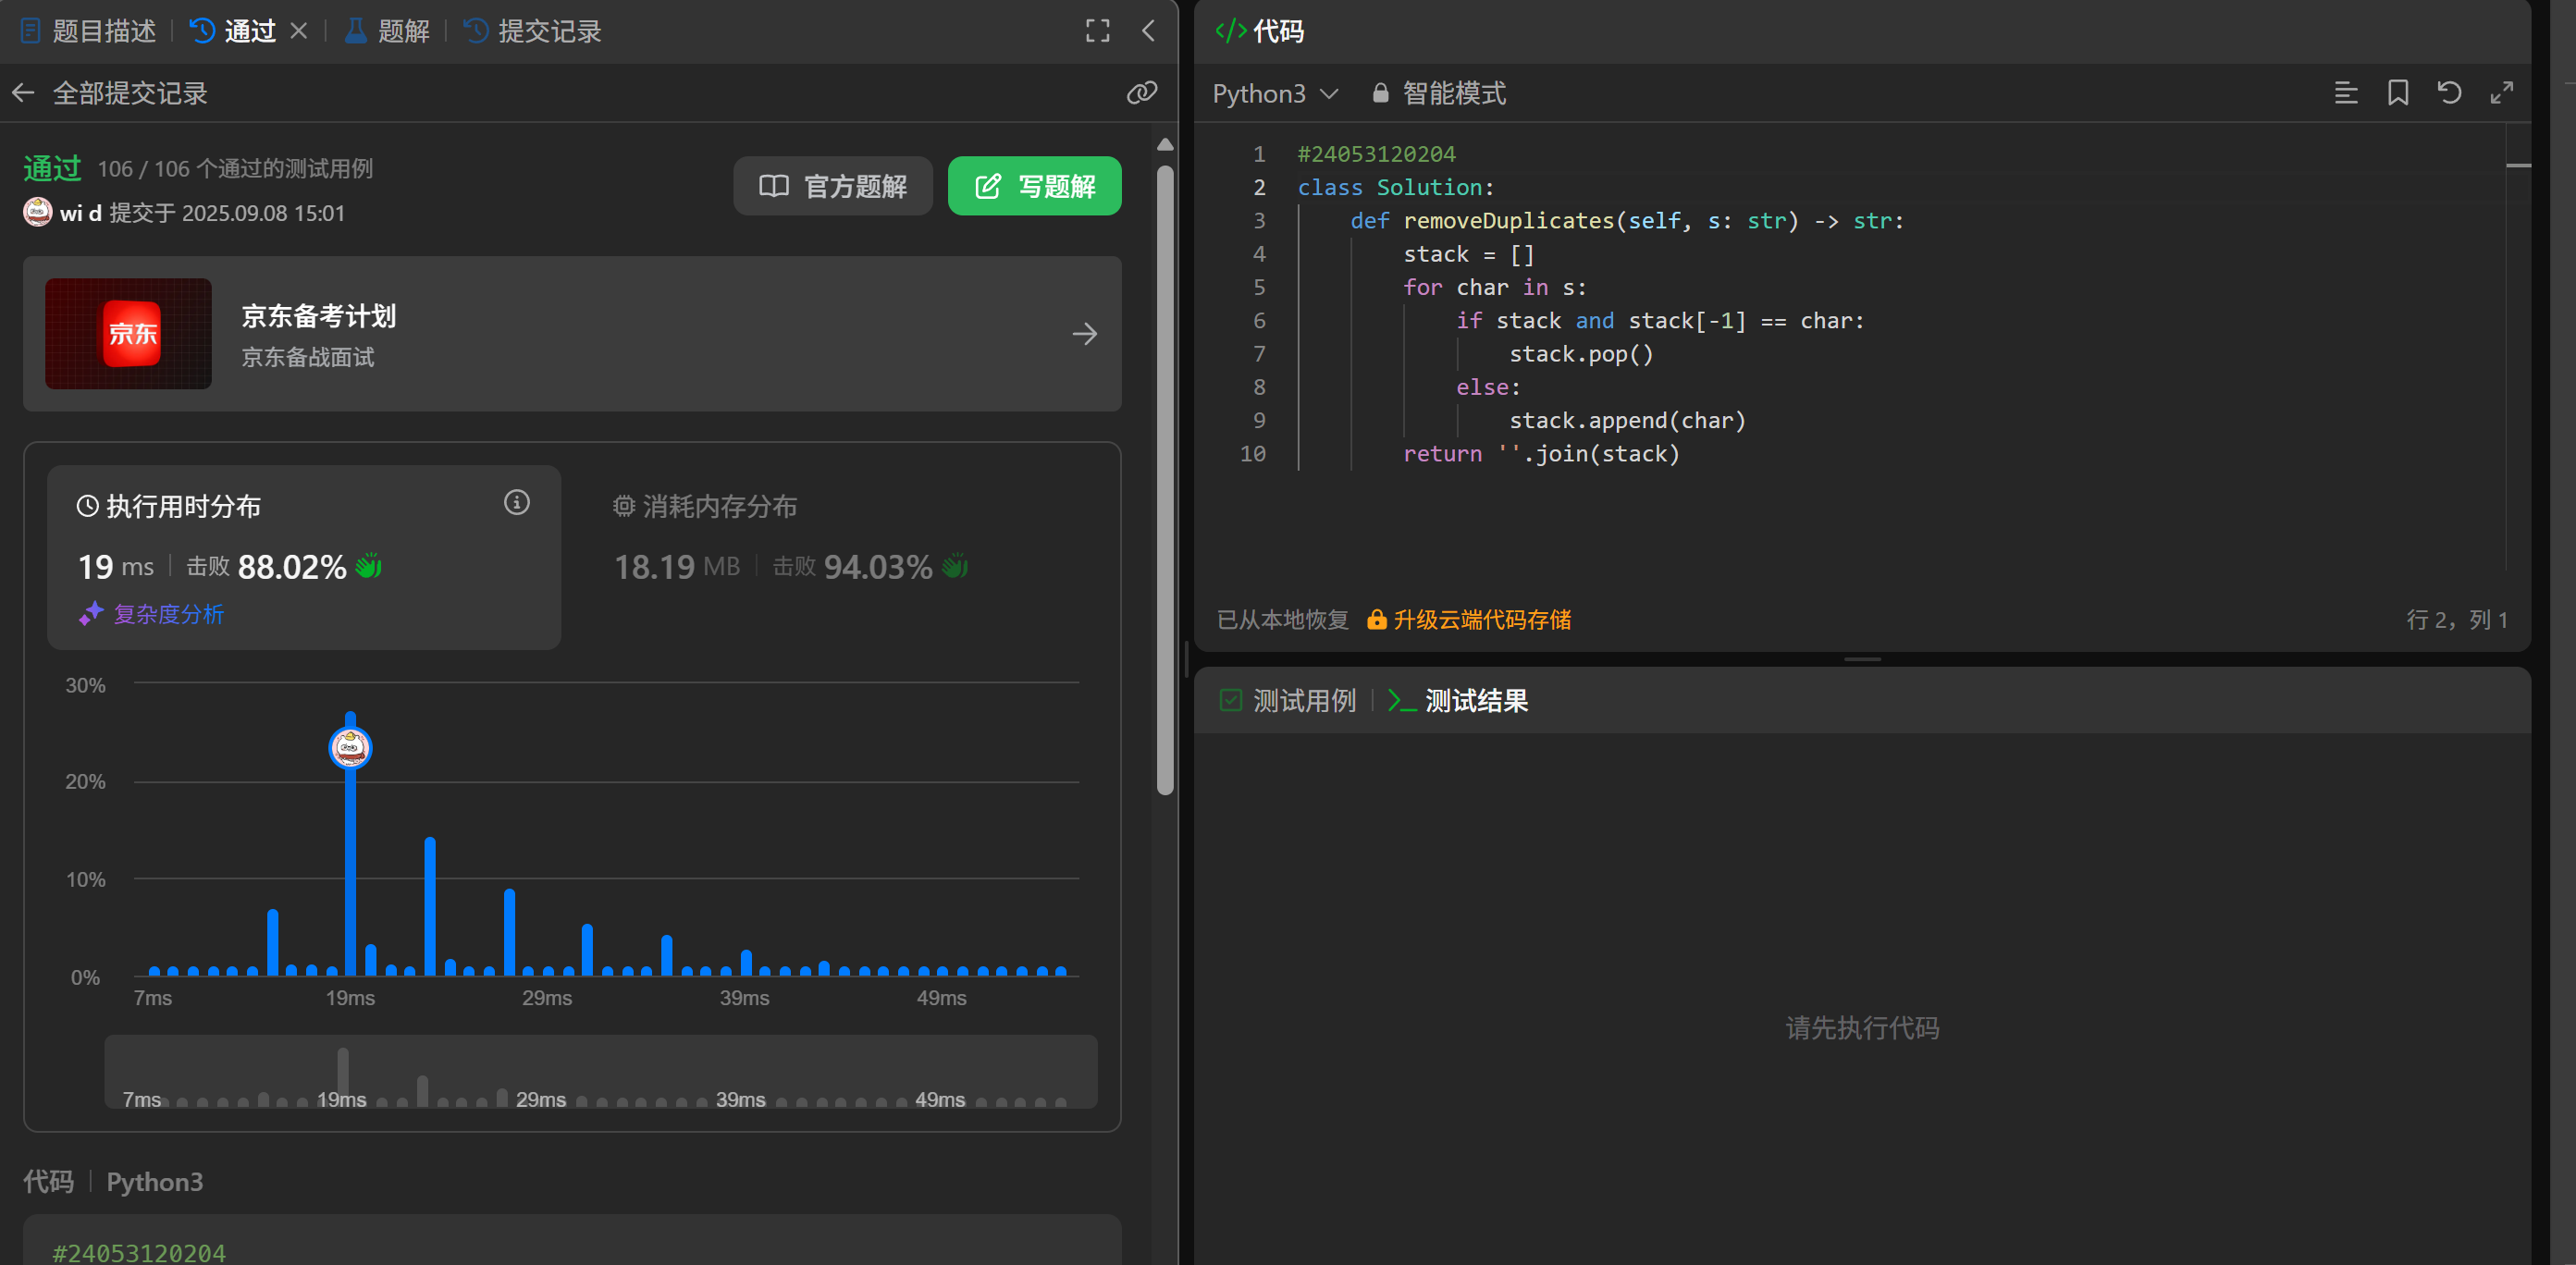This screenshot has width=2576, height=1265.
Task: Reset code with the undo arrow icon
Action: coord(2449,93)
